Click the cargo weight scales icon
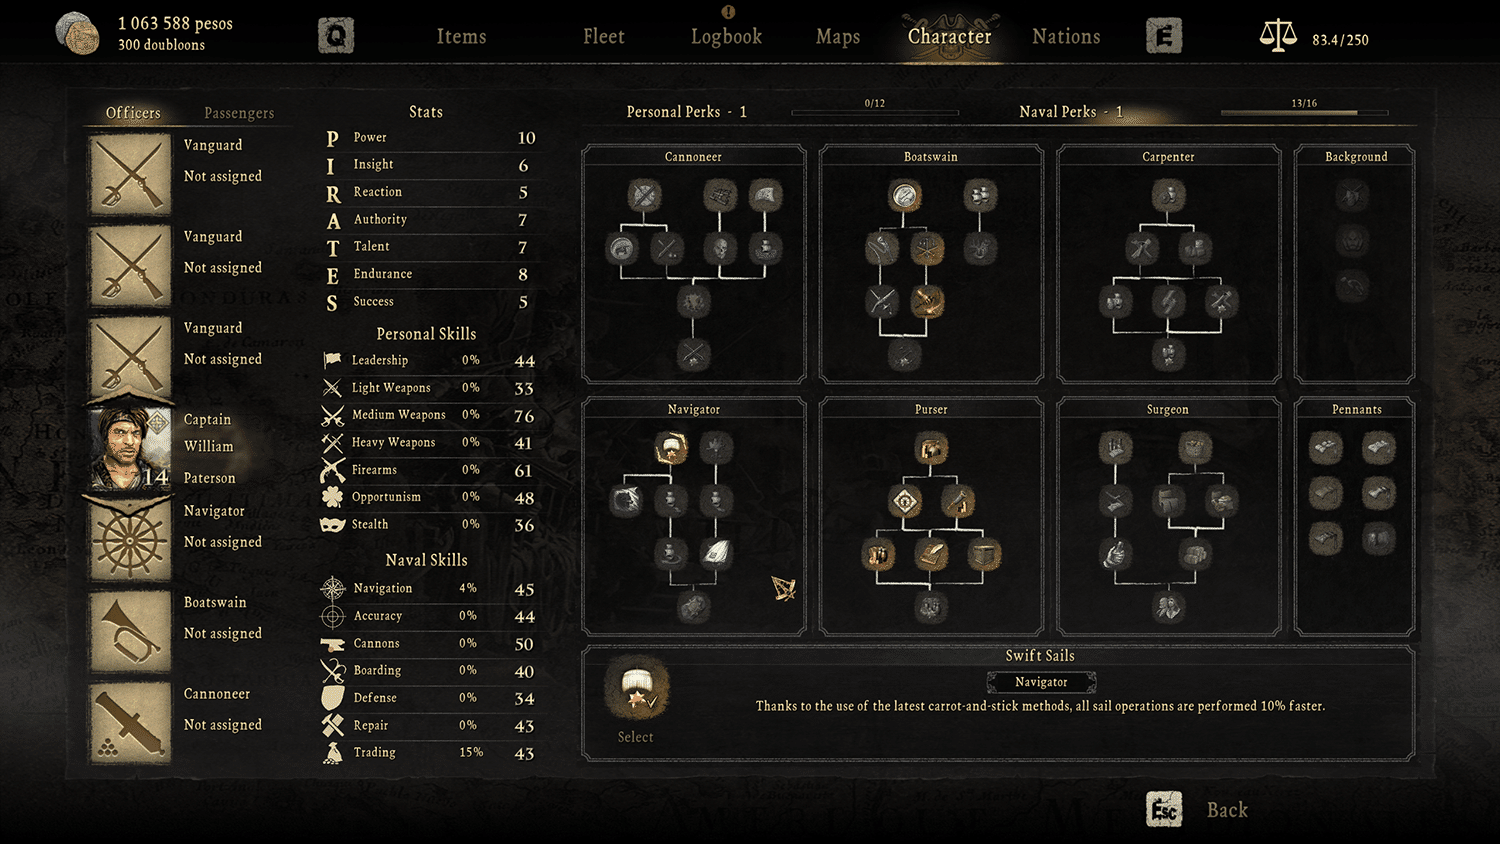The image size is (1500, 844). 1278,36
